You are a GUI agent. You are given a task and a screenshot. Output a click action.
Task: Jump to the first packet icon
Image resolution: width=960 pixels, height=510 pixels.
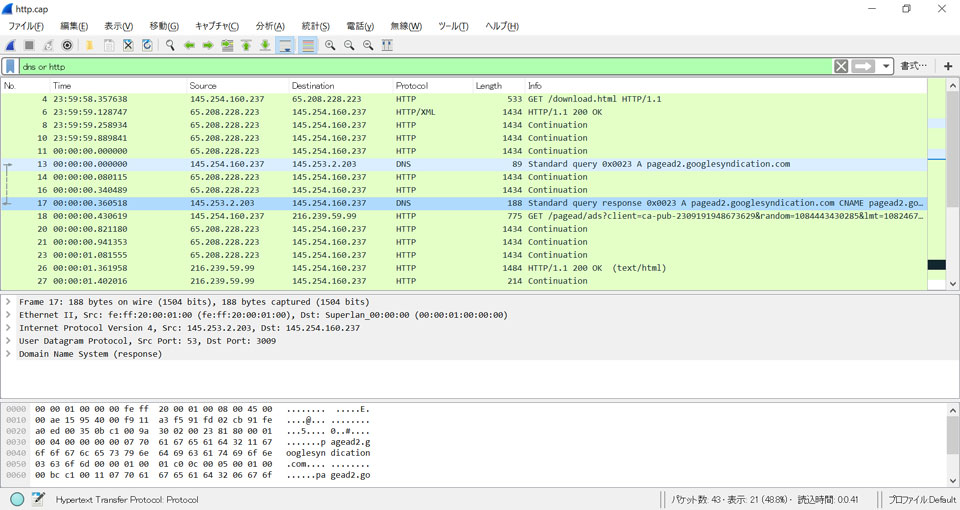click(x=246, y=45)
